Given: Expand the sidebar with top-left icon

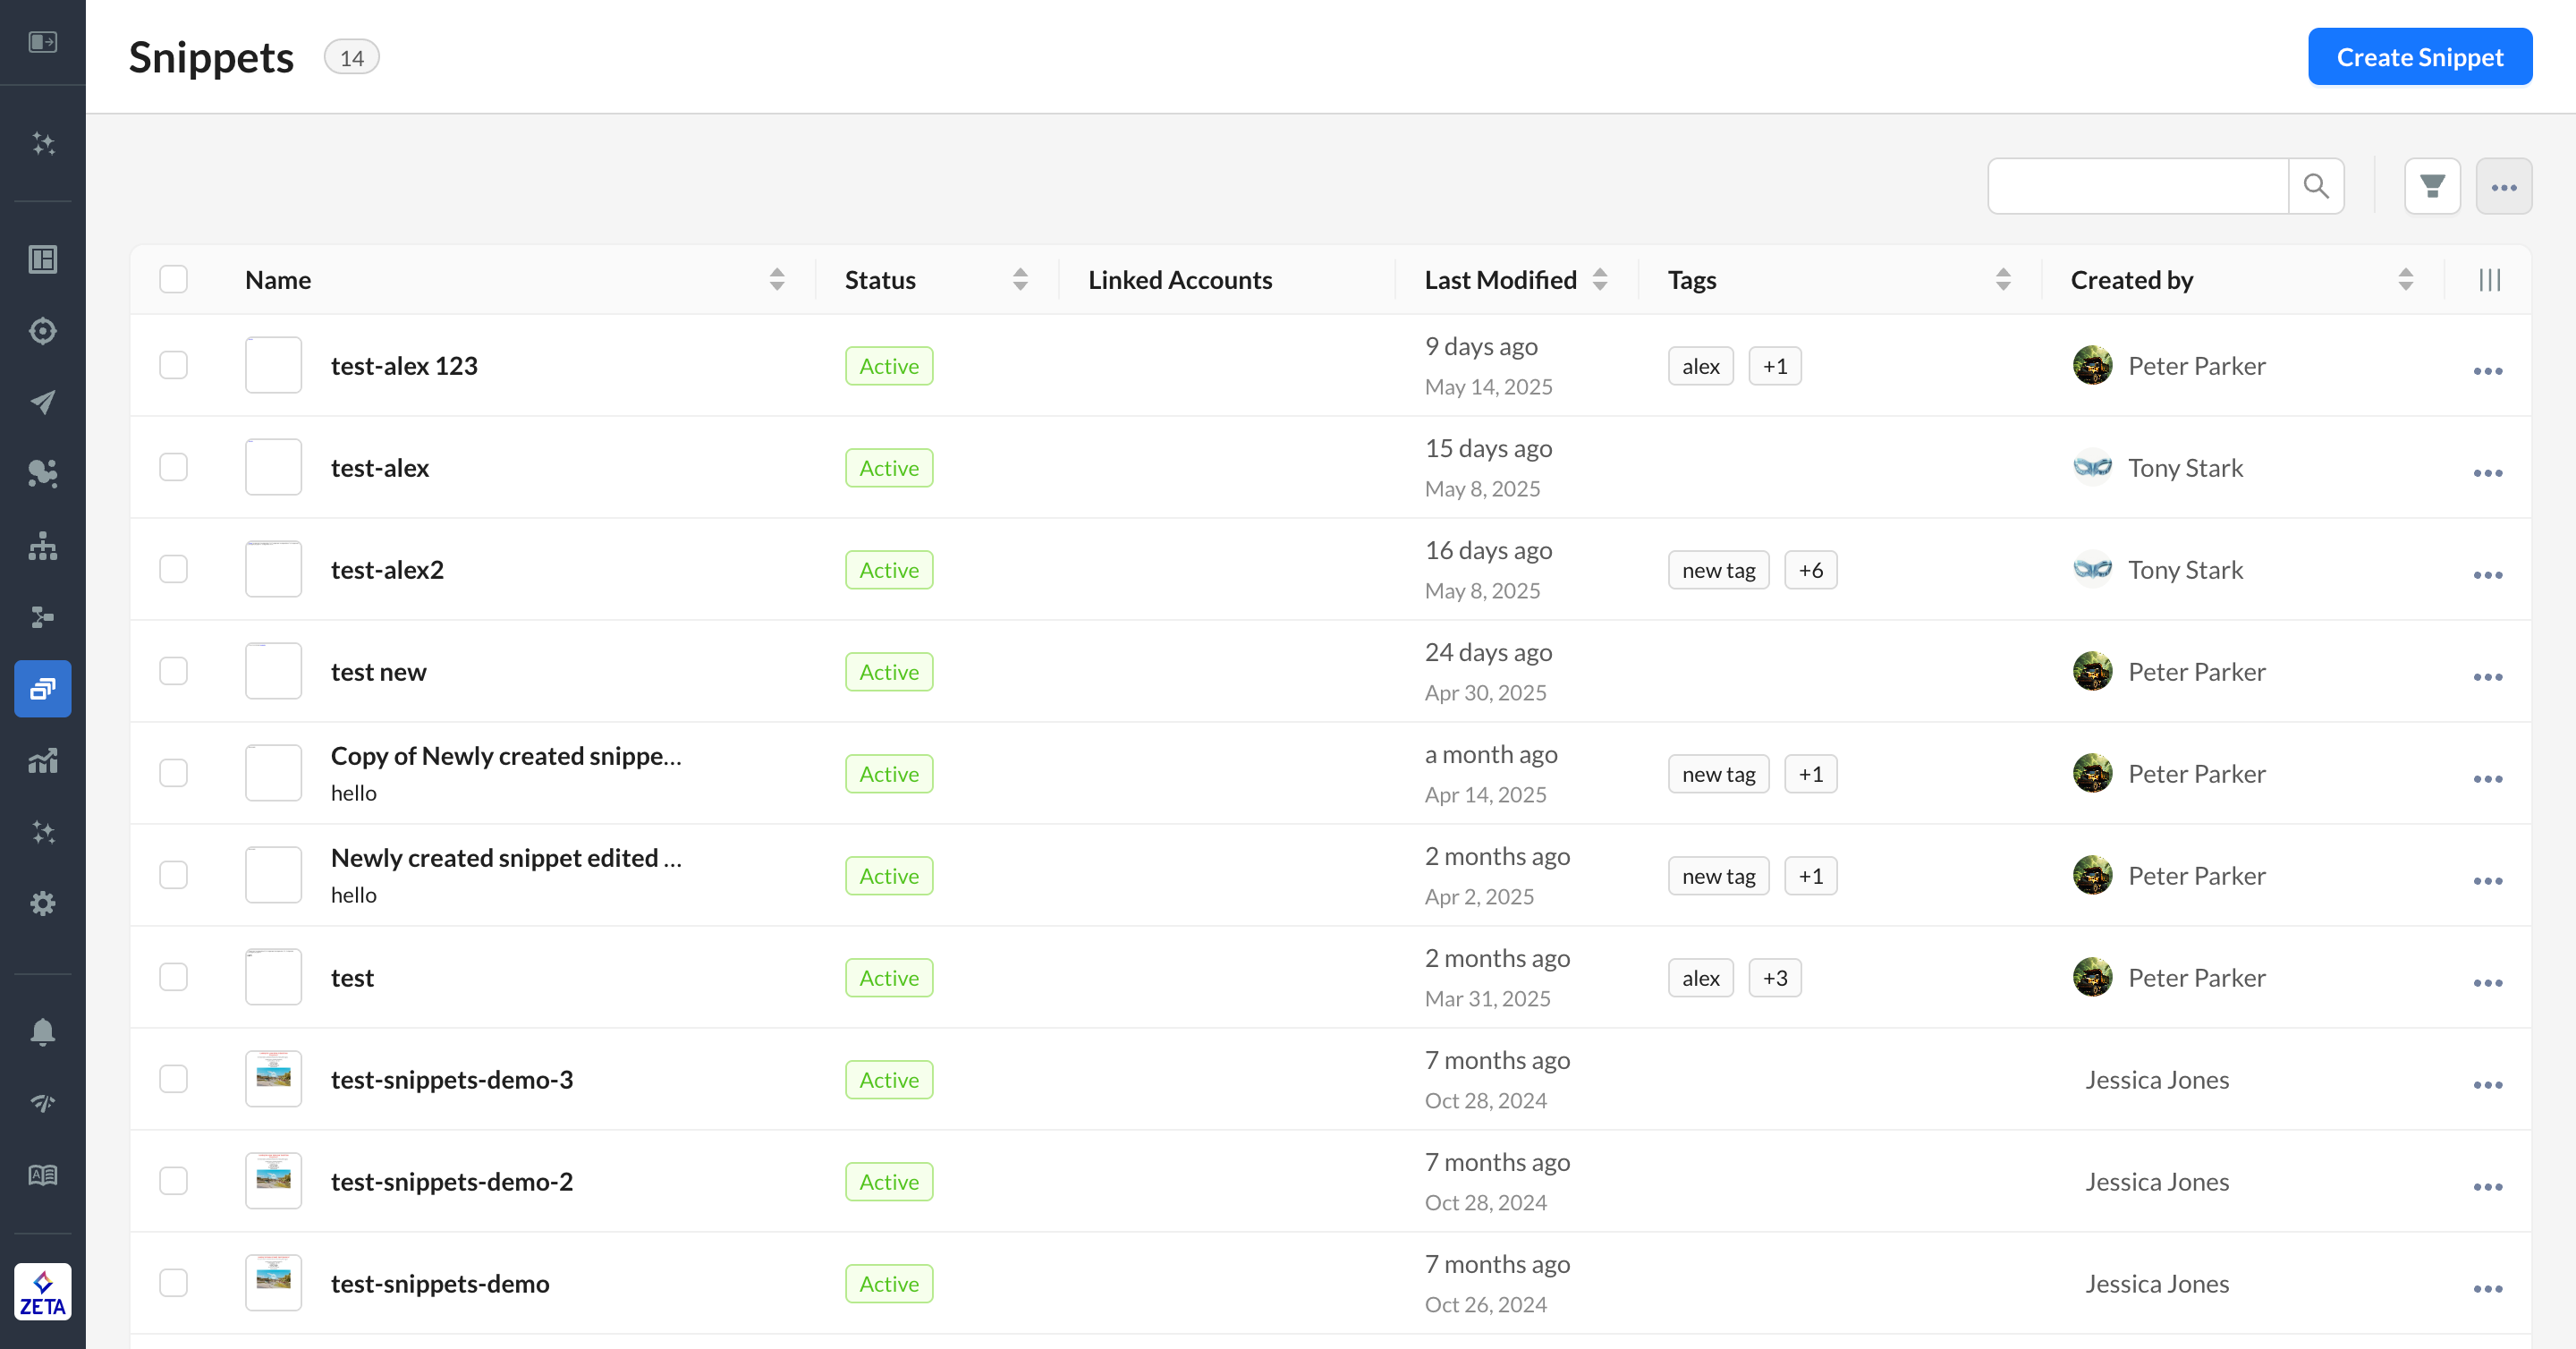Looking at the screenshot, I should coord(43,42).
